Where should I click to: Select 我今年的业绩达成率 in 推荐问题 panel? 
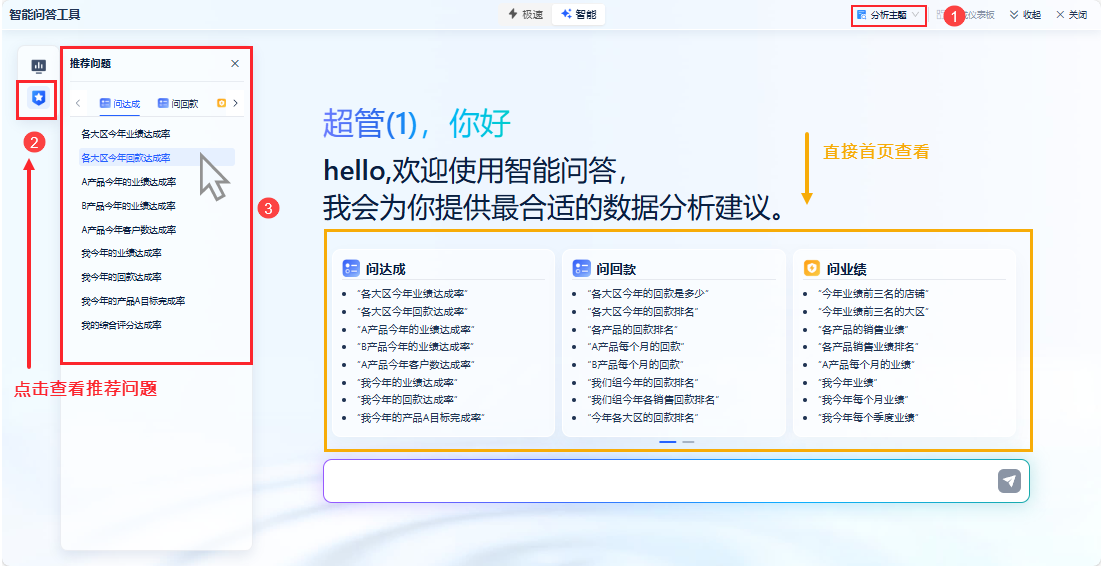(121, 253)
